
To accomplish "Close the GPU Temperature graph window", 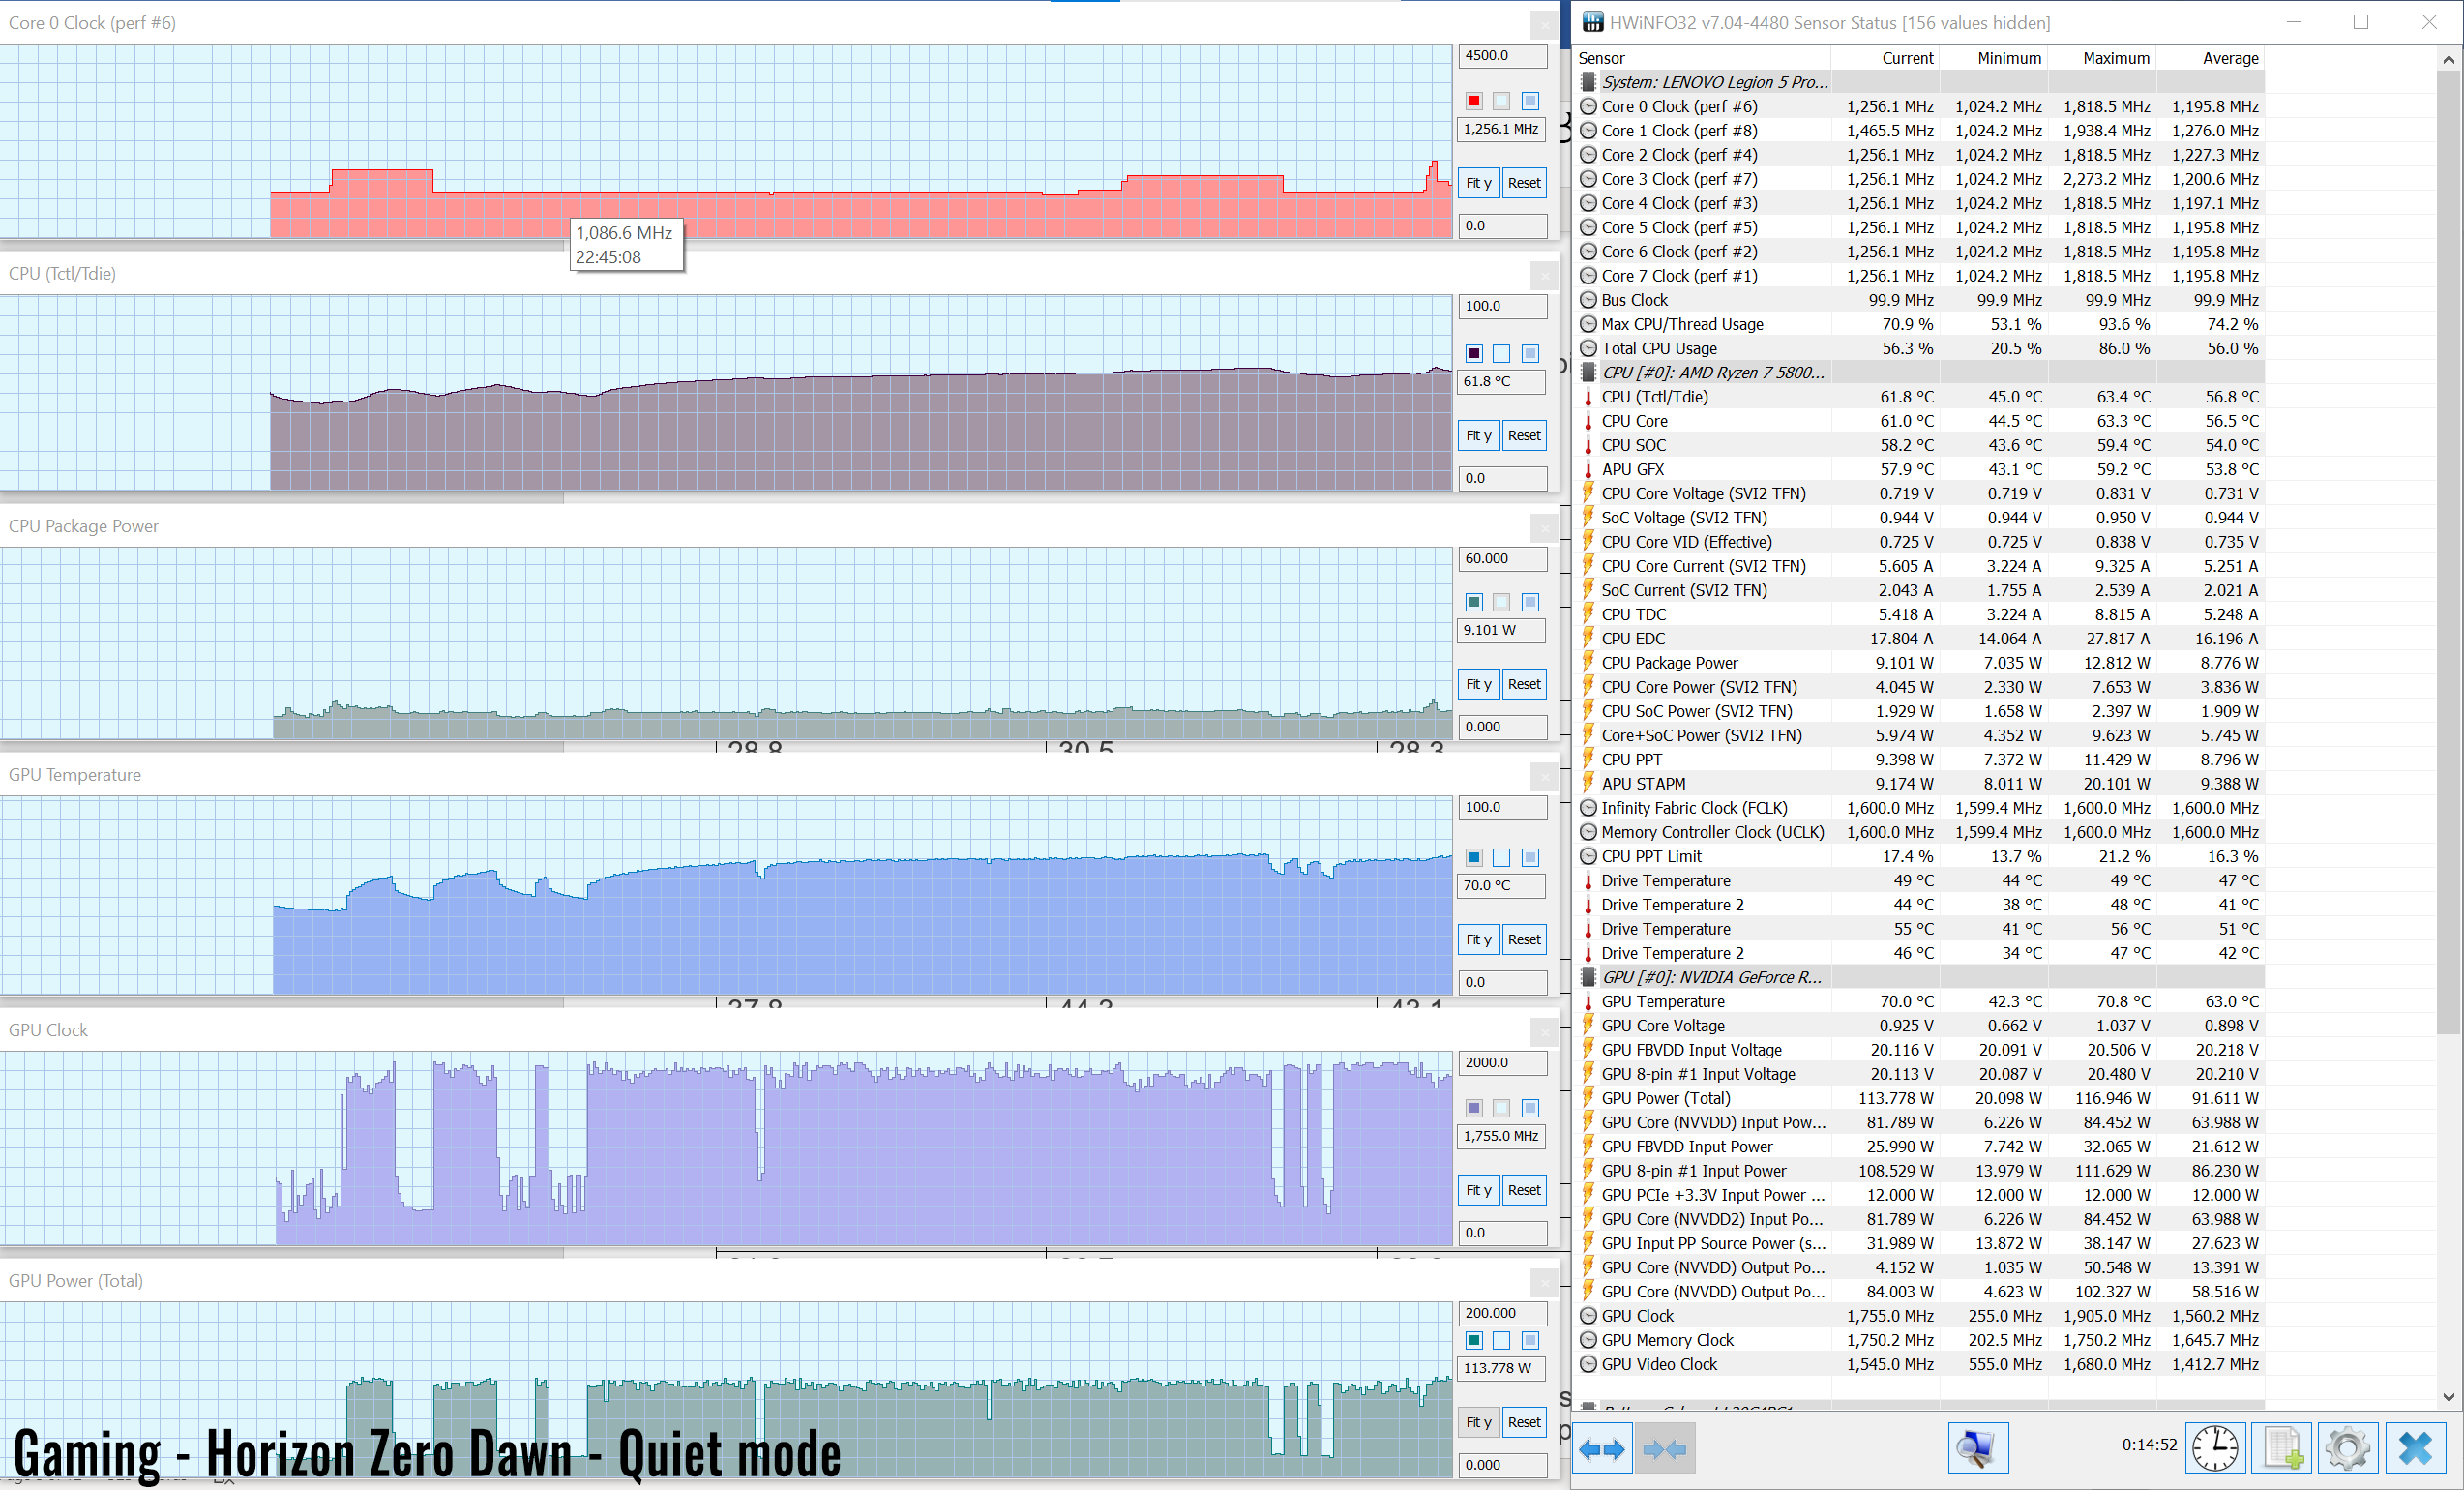I will pyautogui.click(x=1544, y=776).
